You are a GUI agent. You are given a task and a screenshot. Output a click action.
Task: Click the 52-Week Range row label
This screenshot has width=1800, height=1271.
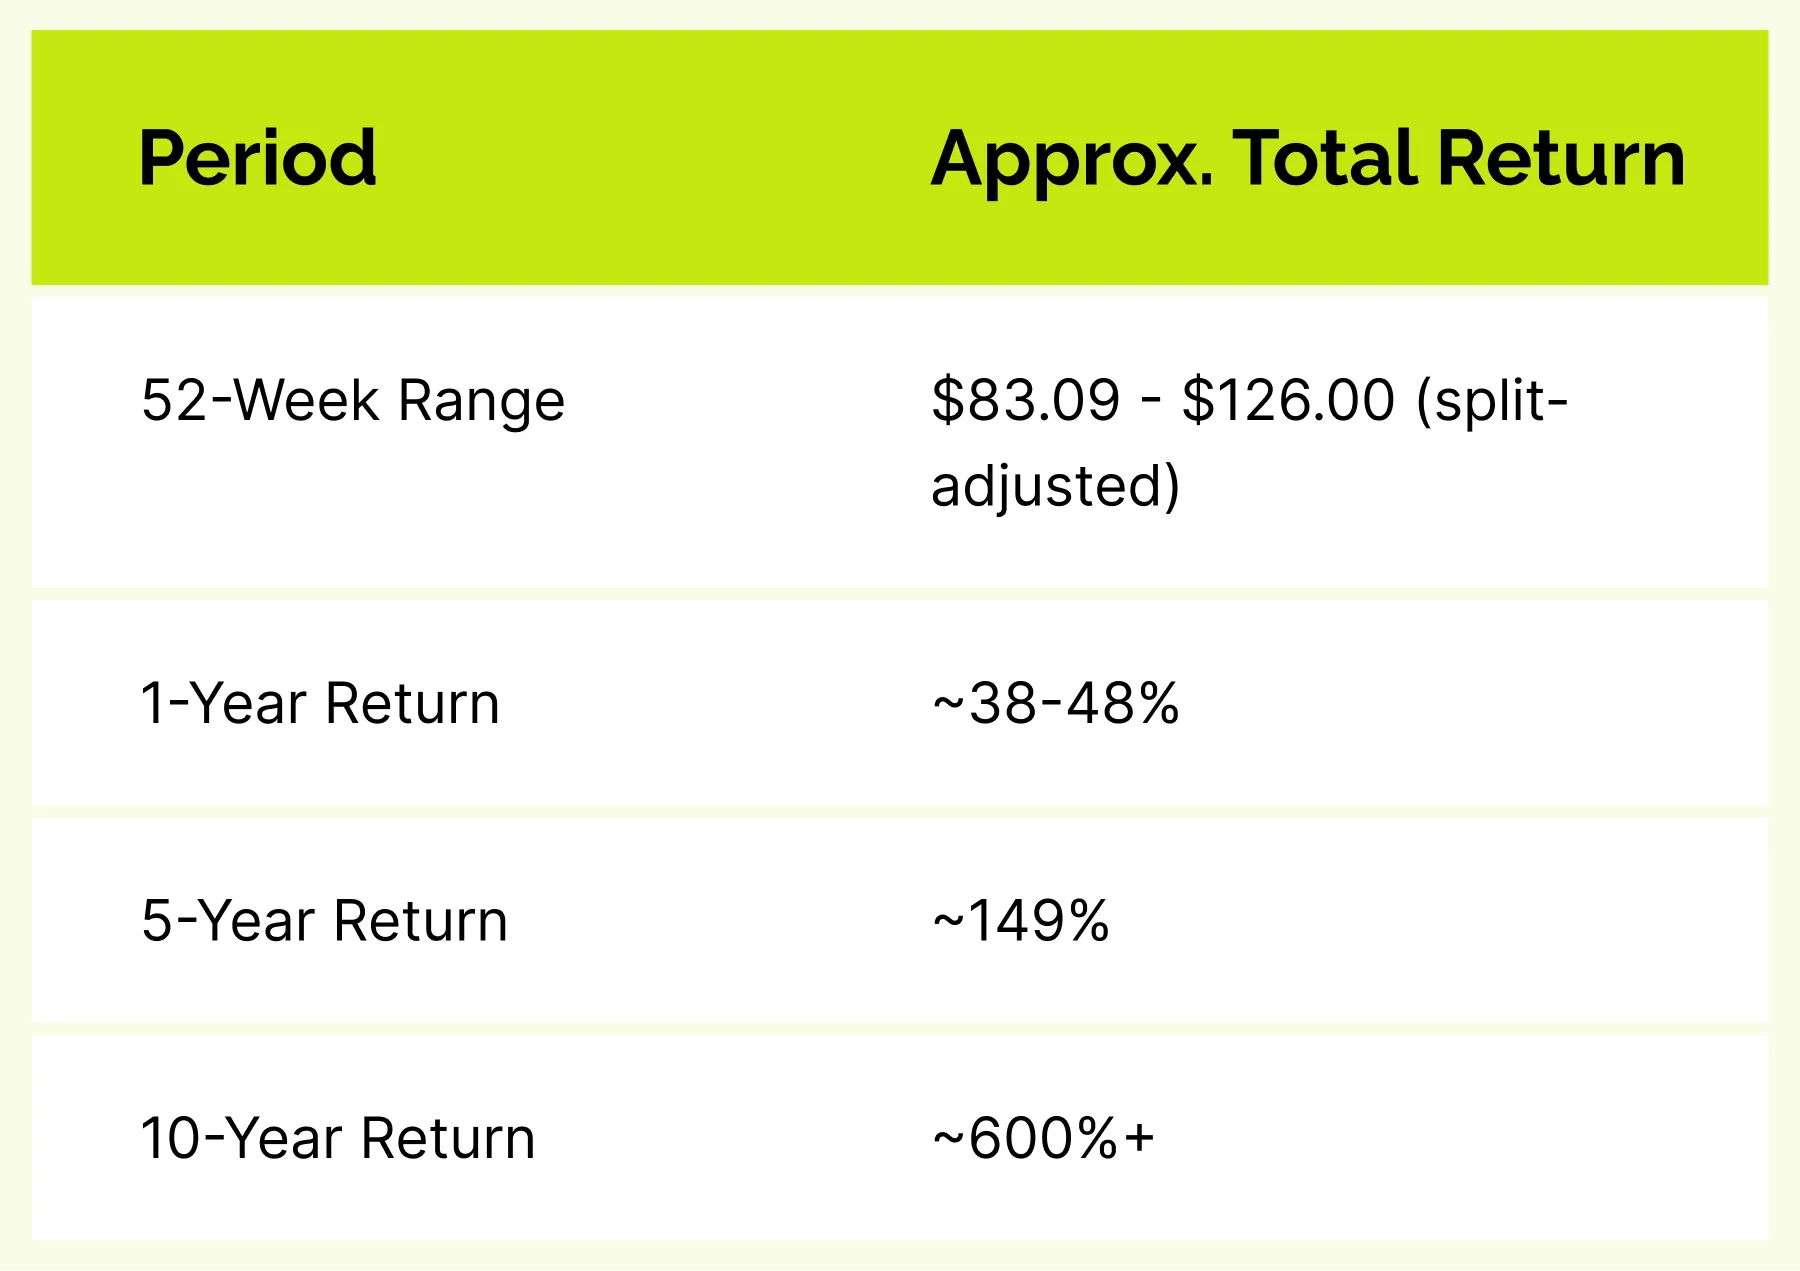[353, 402]
